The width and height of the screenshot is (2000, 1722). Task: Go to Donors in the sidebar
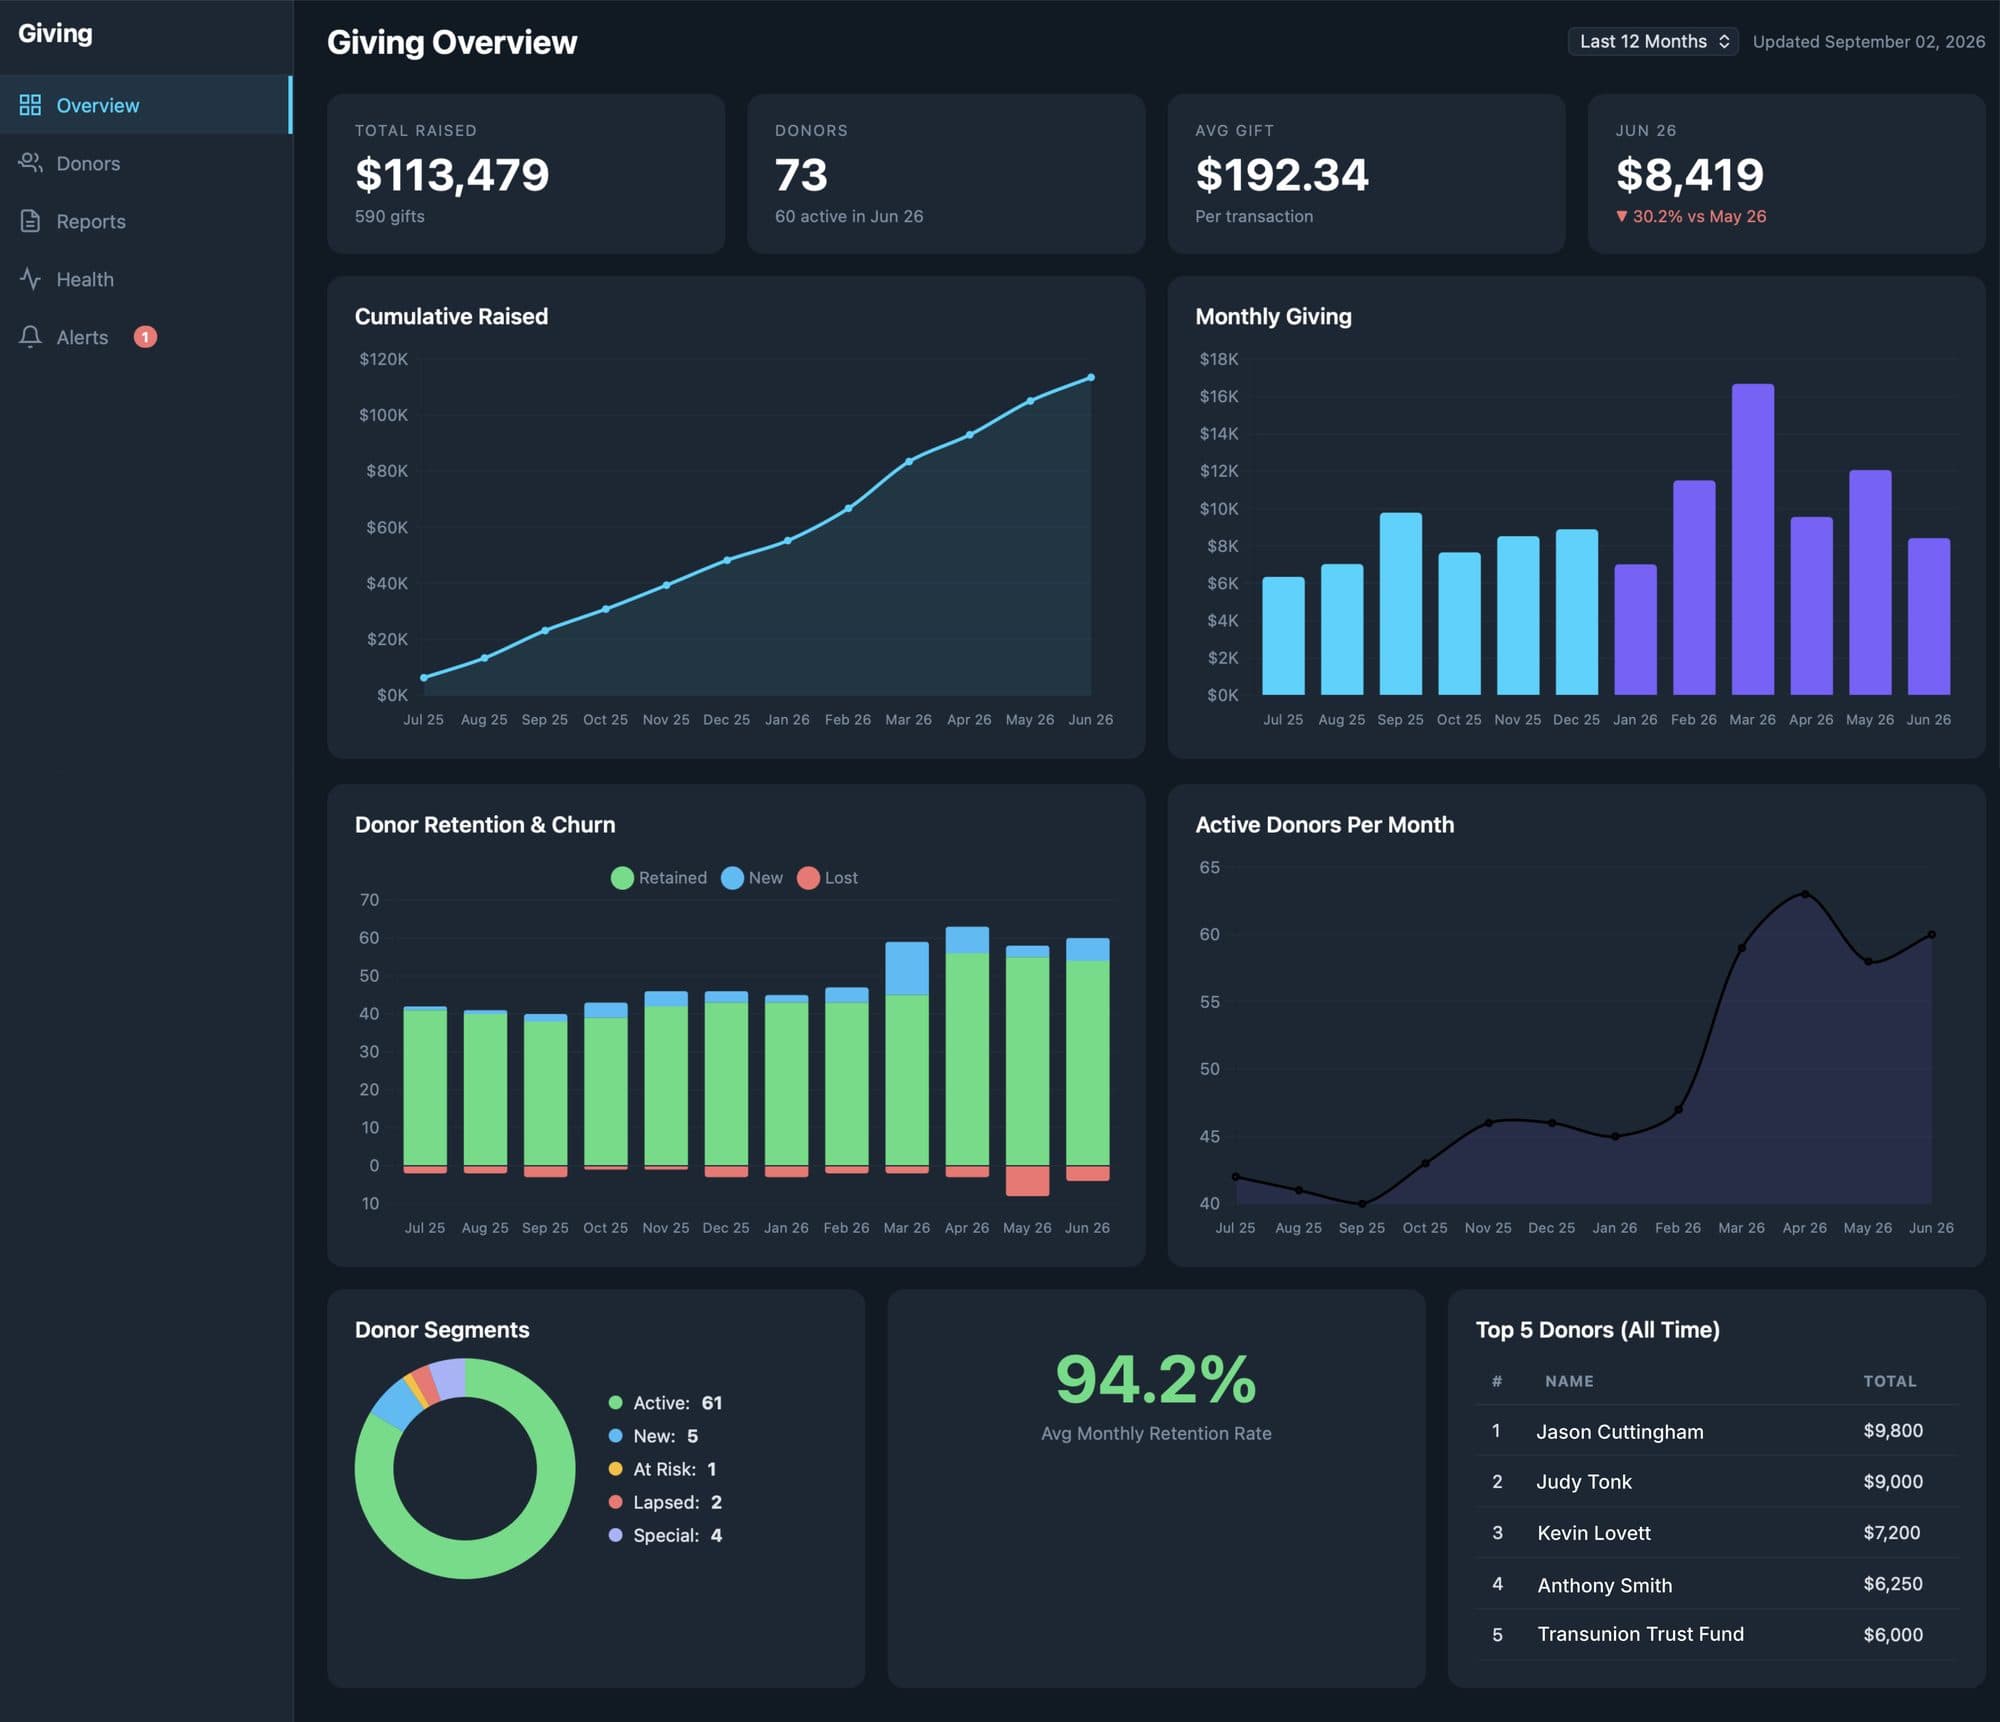tap(146, 163)
